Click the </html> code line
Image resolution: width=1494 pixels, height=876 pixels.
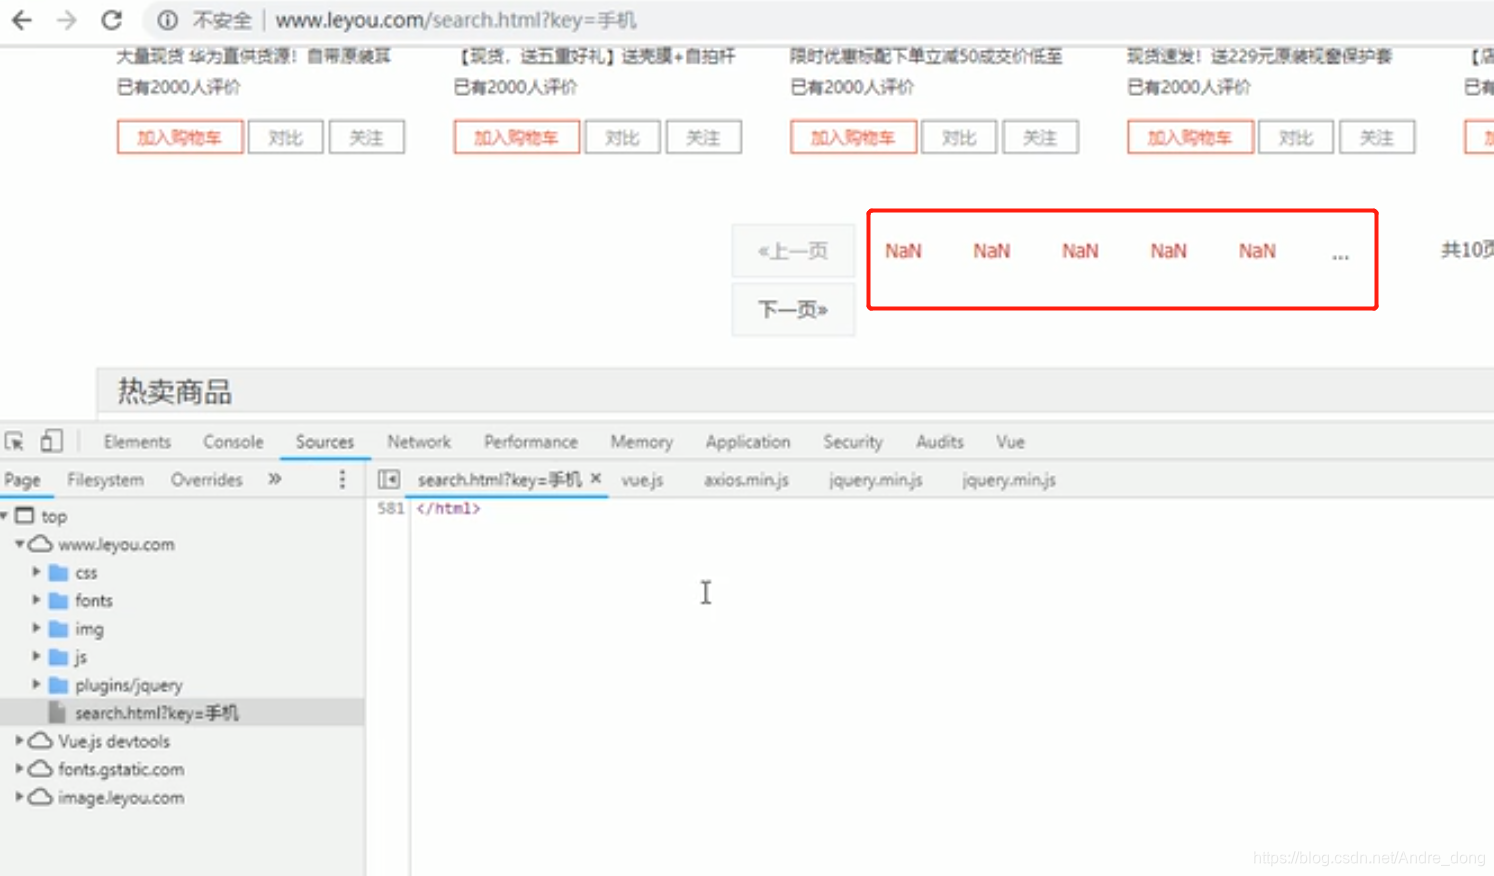click(448, 508)
